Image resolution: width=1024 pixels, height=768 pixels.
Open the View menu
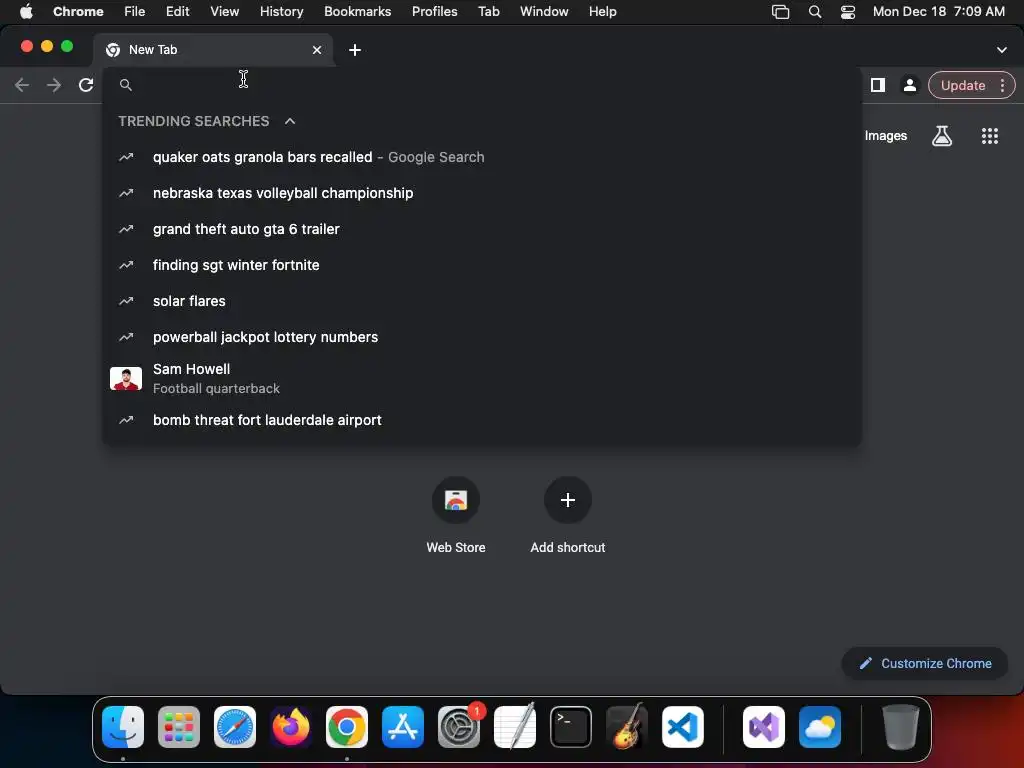click(224, 12)
